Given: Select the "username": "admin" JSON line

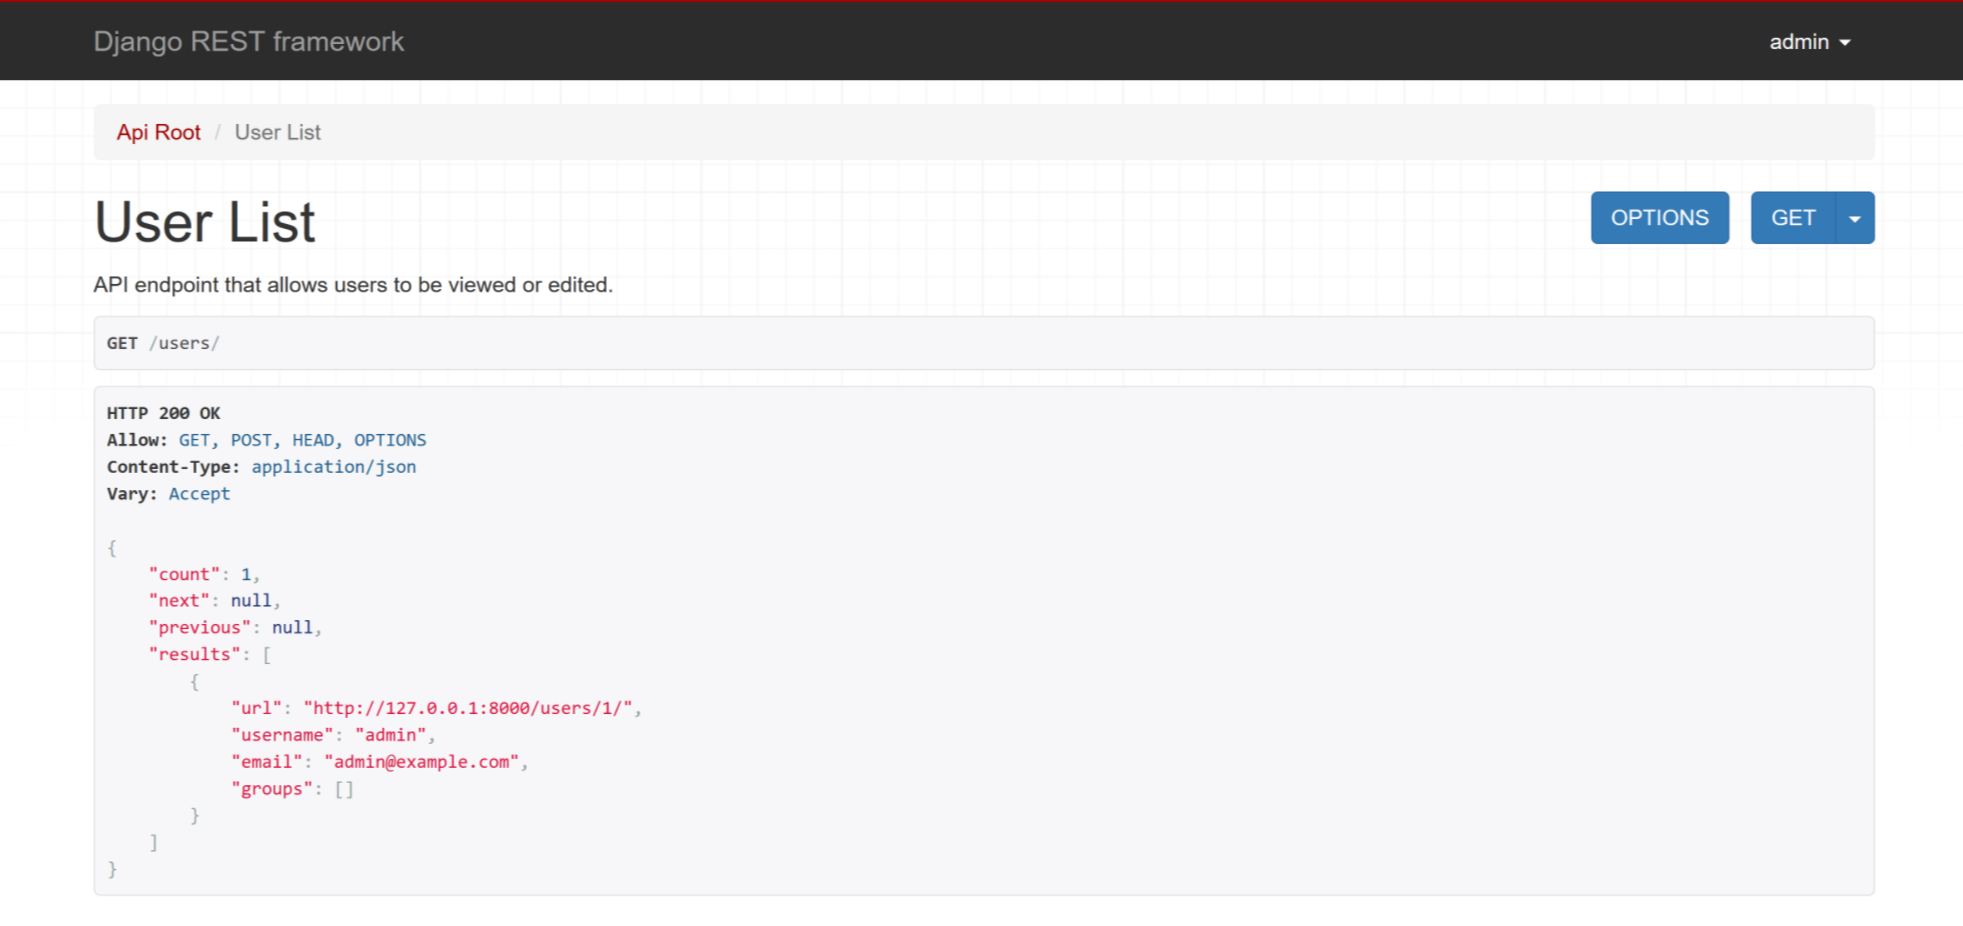Looking at the screenshot, I should 333,735.
